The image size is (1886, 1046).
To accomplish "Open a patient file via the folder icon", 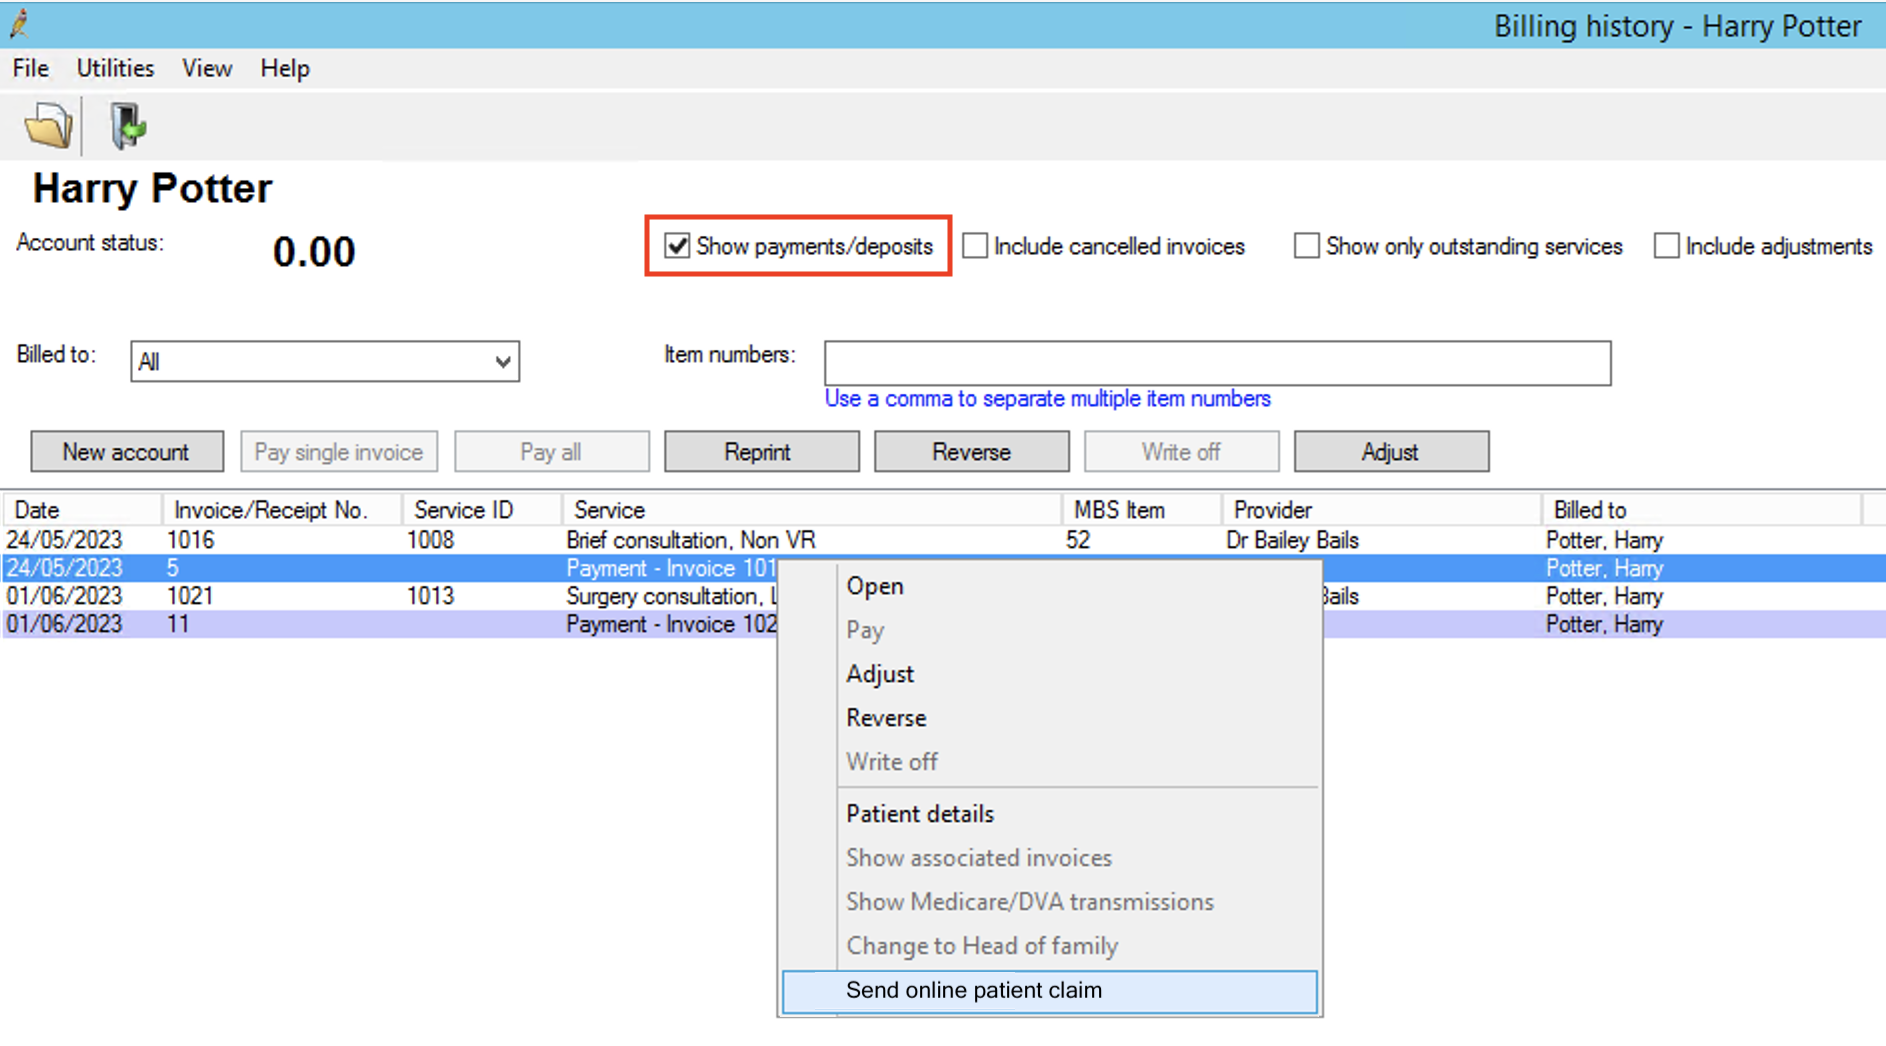I will click(x=46, y=124).
